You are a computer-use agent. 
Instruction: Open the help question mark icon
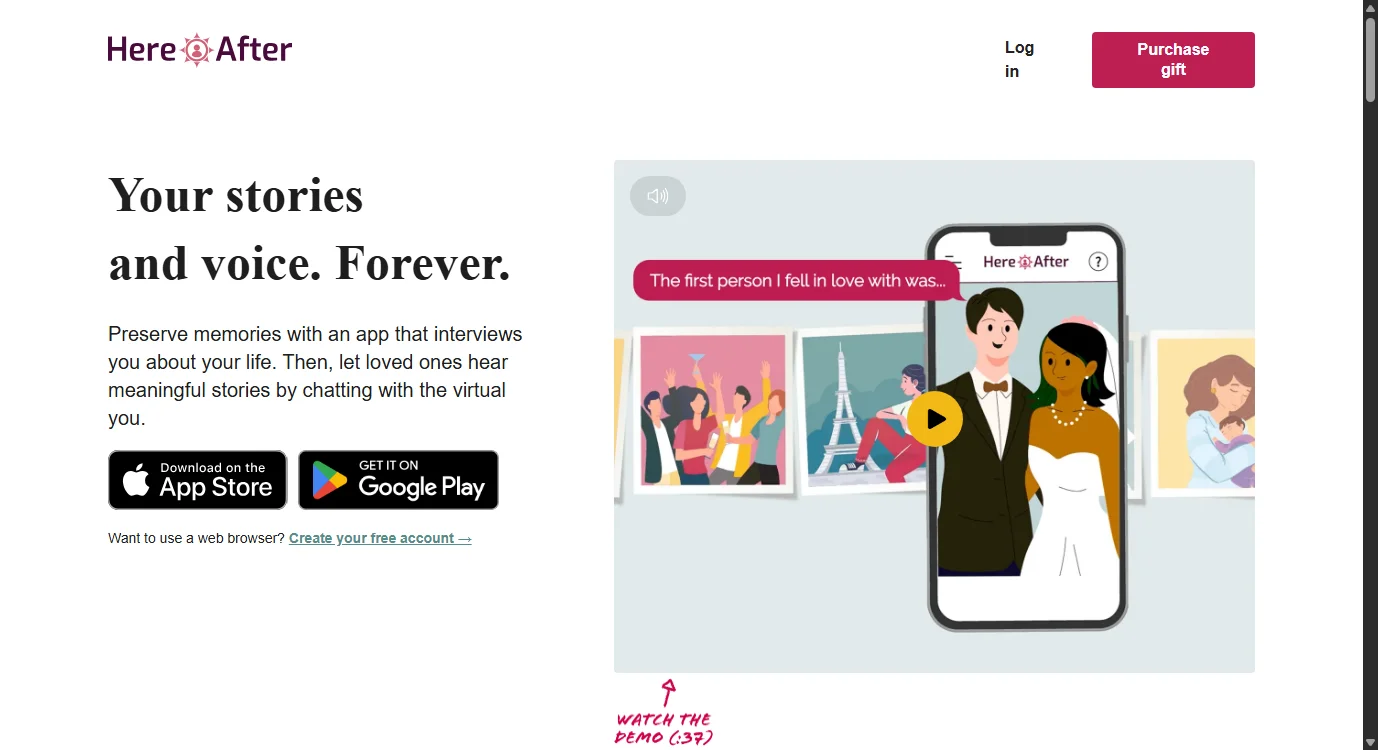tap(1098, 262)
